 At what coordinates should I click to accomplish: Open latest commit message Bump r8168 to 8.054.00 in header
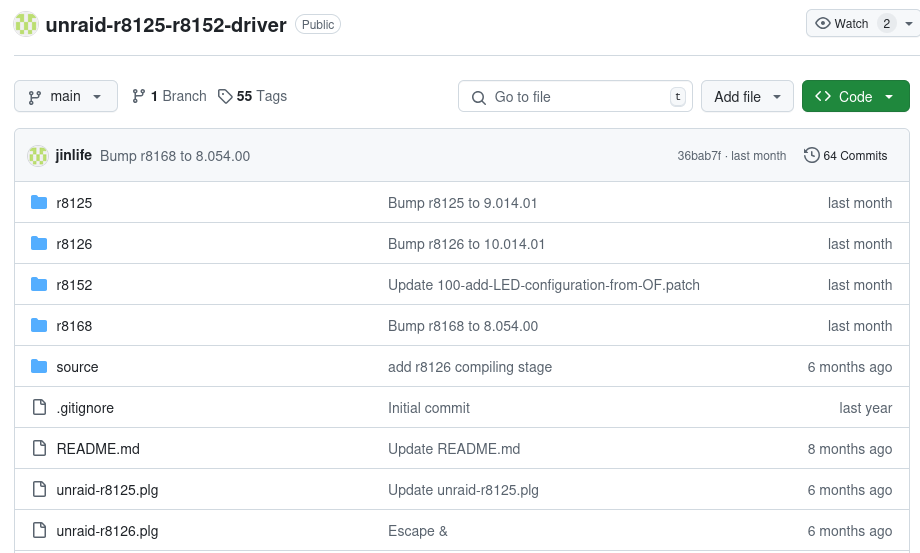(x=175, y=156)
